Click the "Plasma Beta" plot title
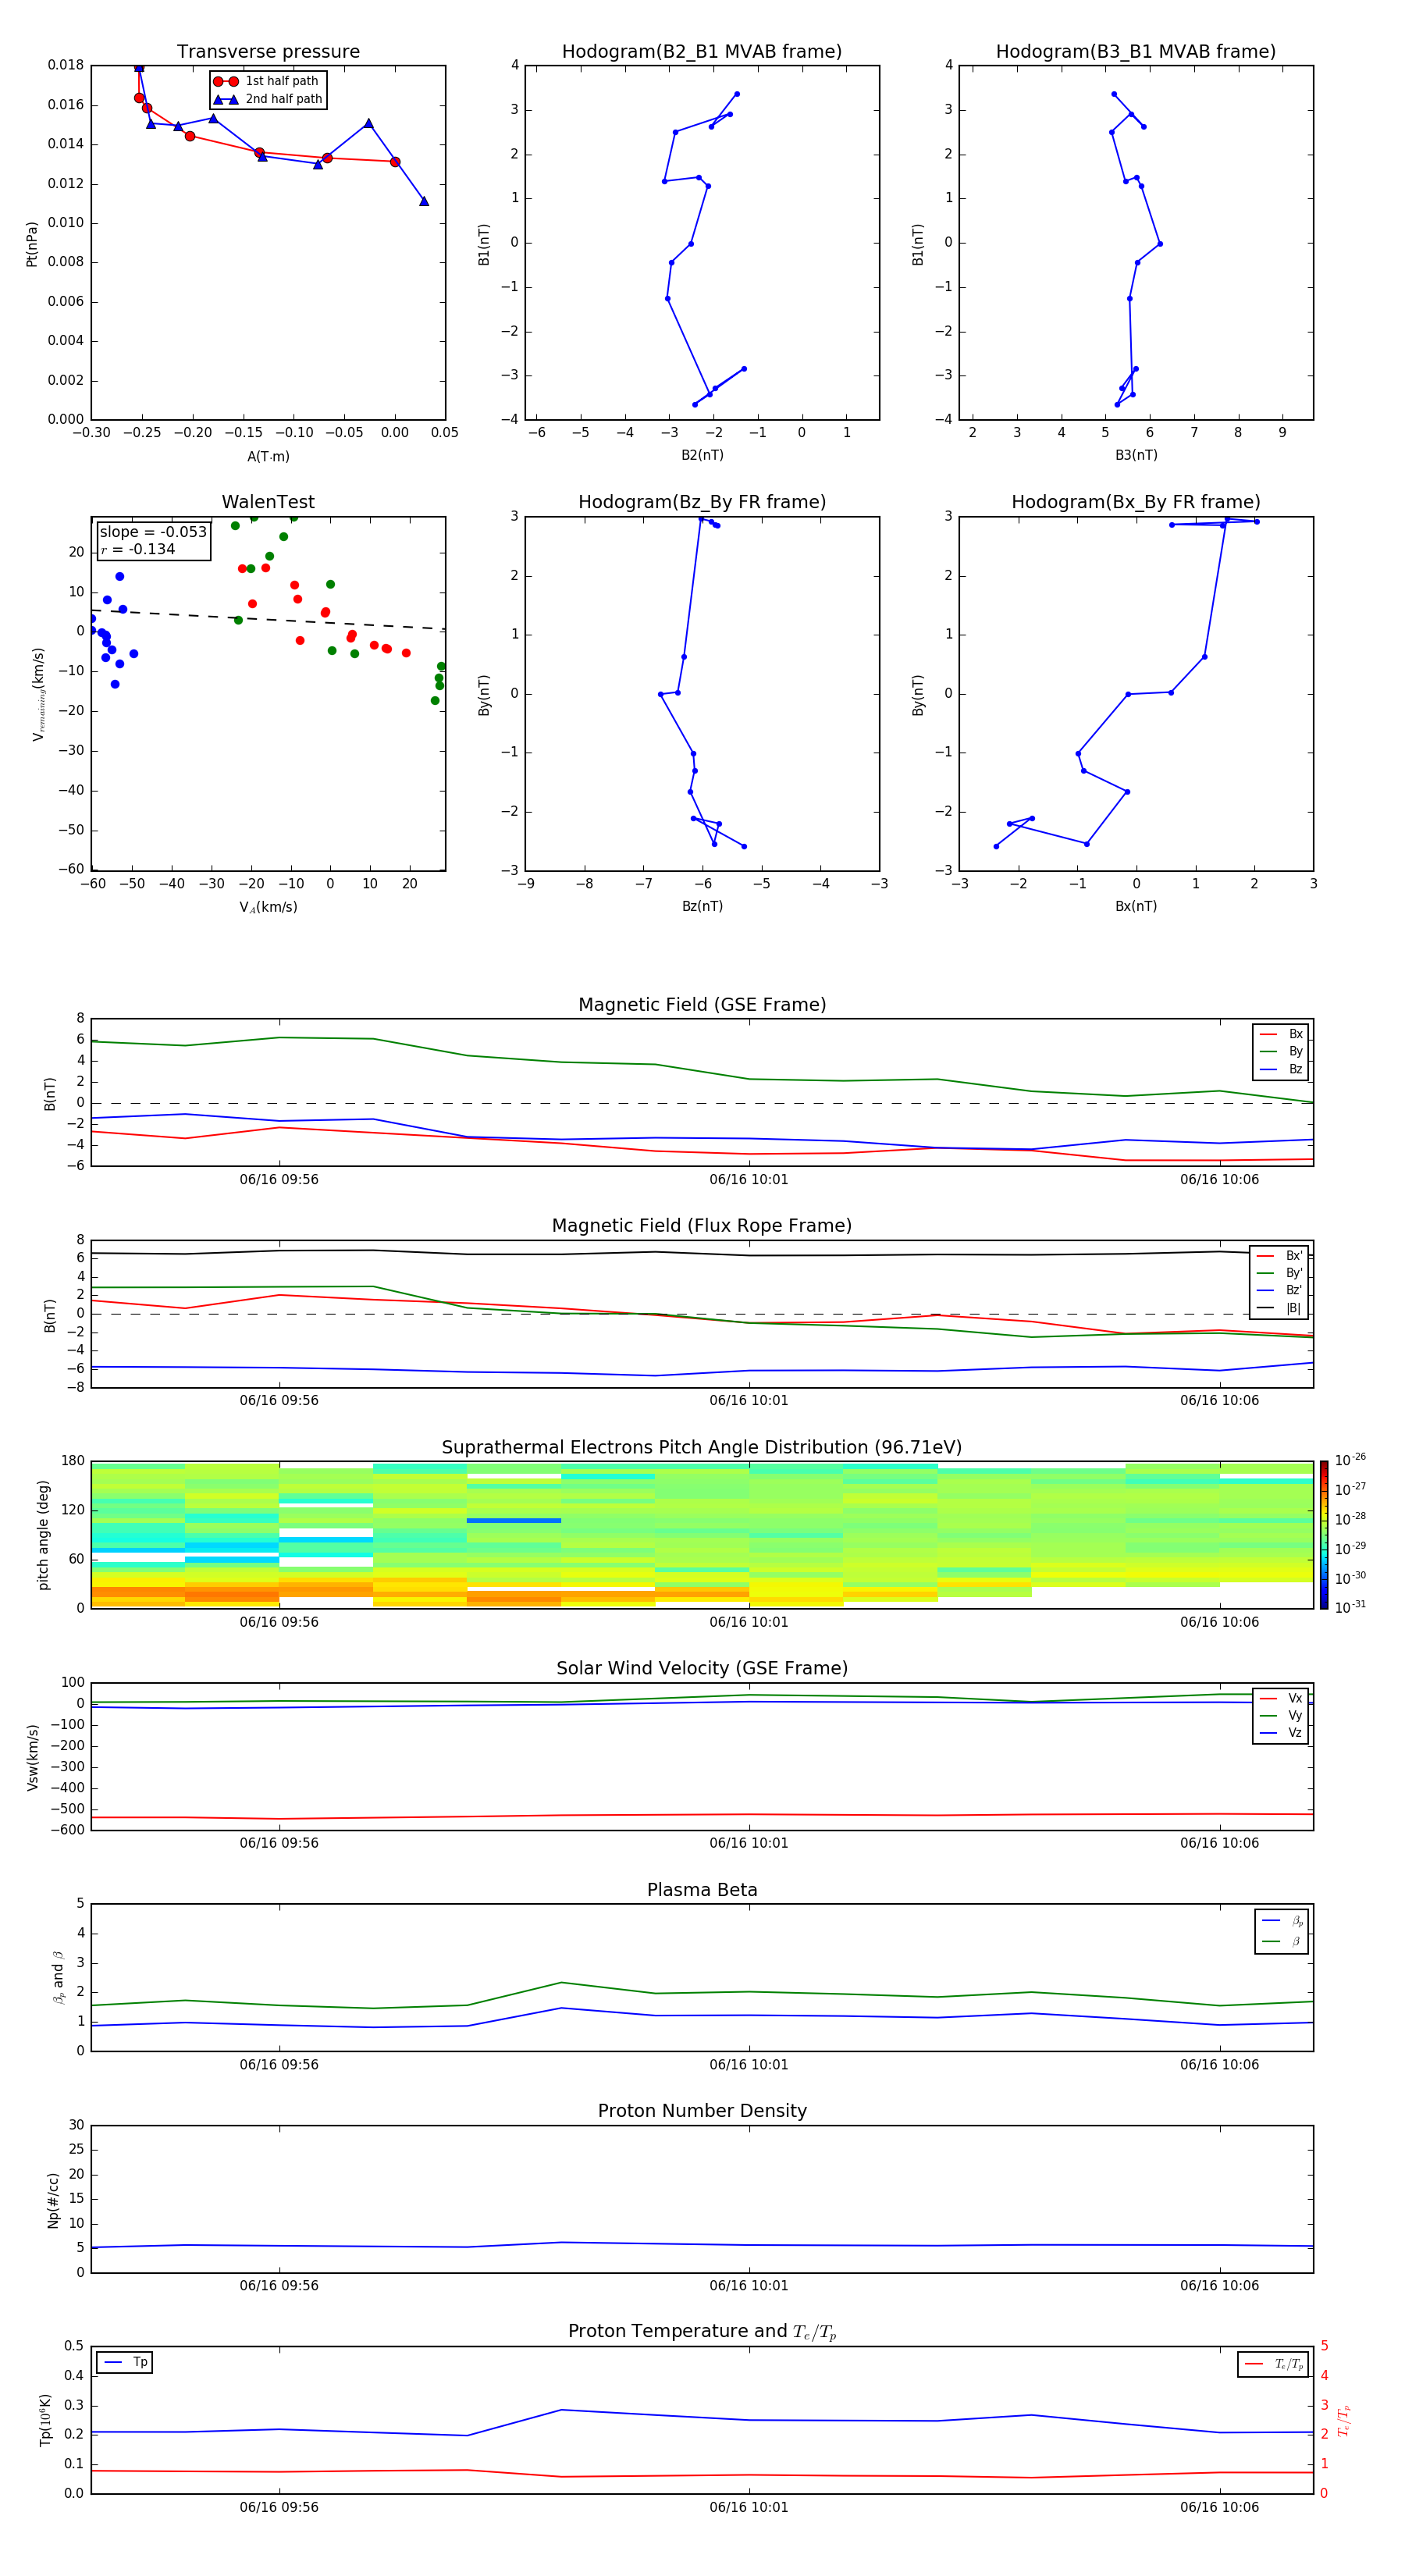This screenshot has width=1405, height=2576. click(x=701, y=1890)
